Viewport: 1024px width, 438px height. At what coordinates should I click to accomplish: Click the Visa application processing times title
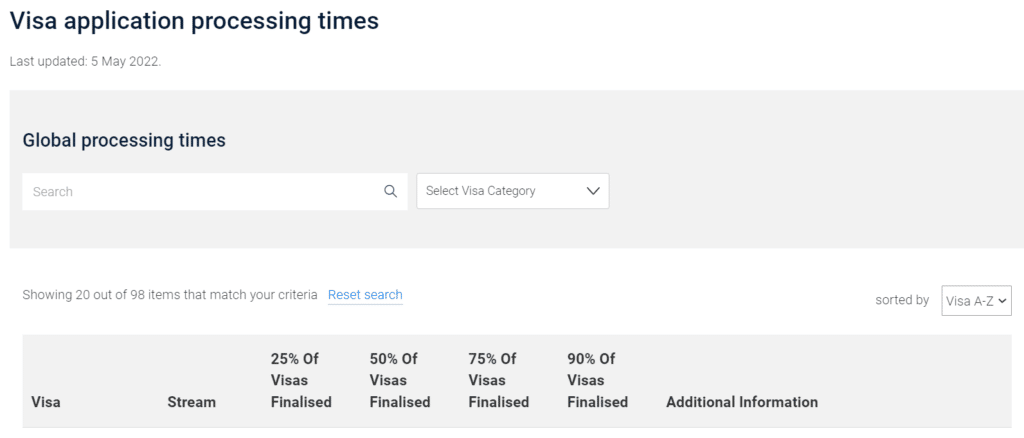(194, 21)
